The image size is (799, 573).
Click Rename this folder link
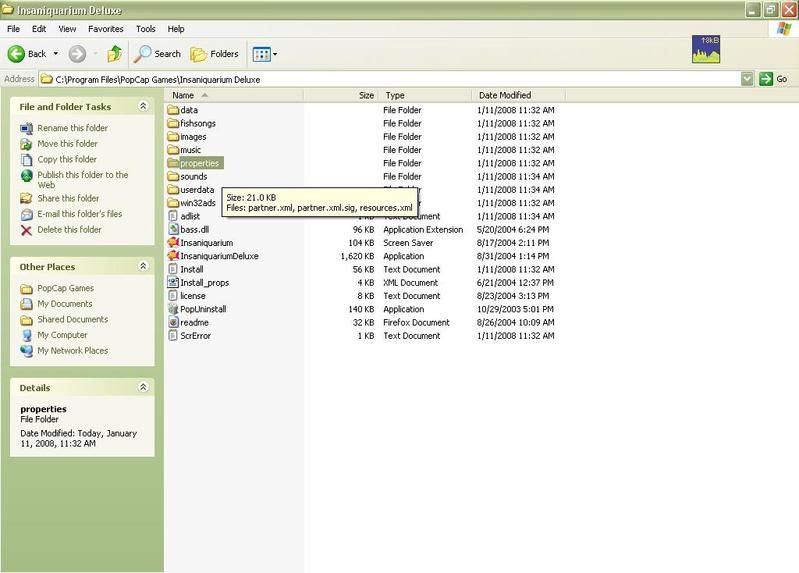[72, 128]
